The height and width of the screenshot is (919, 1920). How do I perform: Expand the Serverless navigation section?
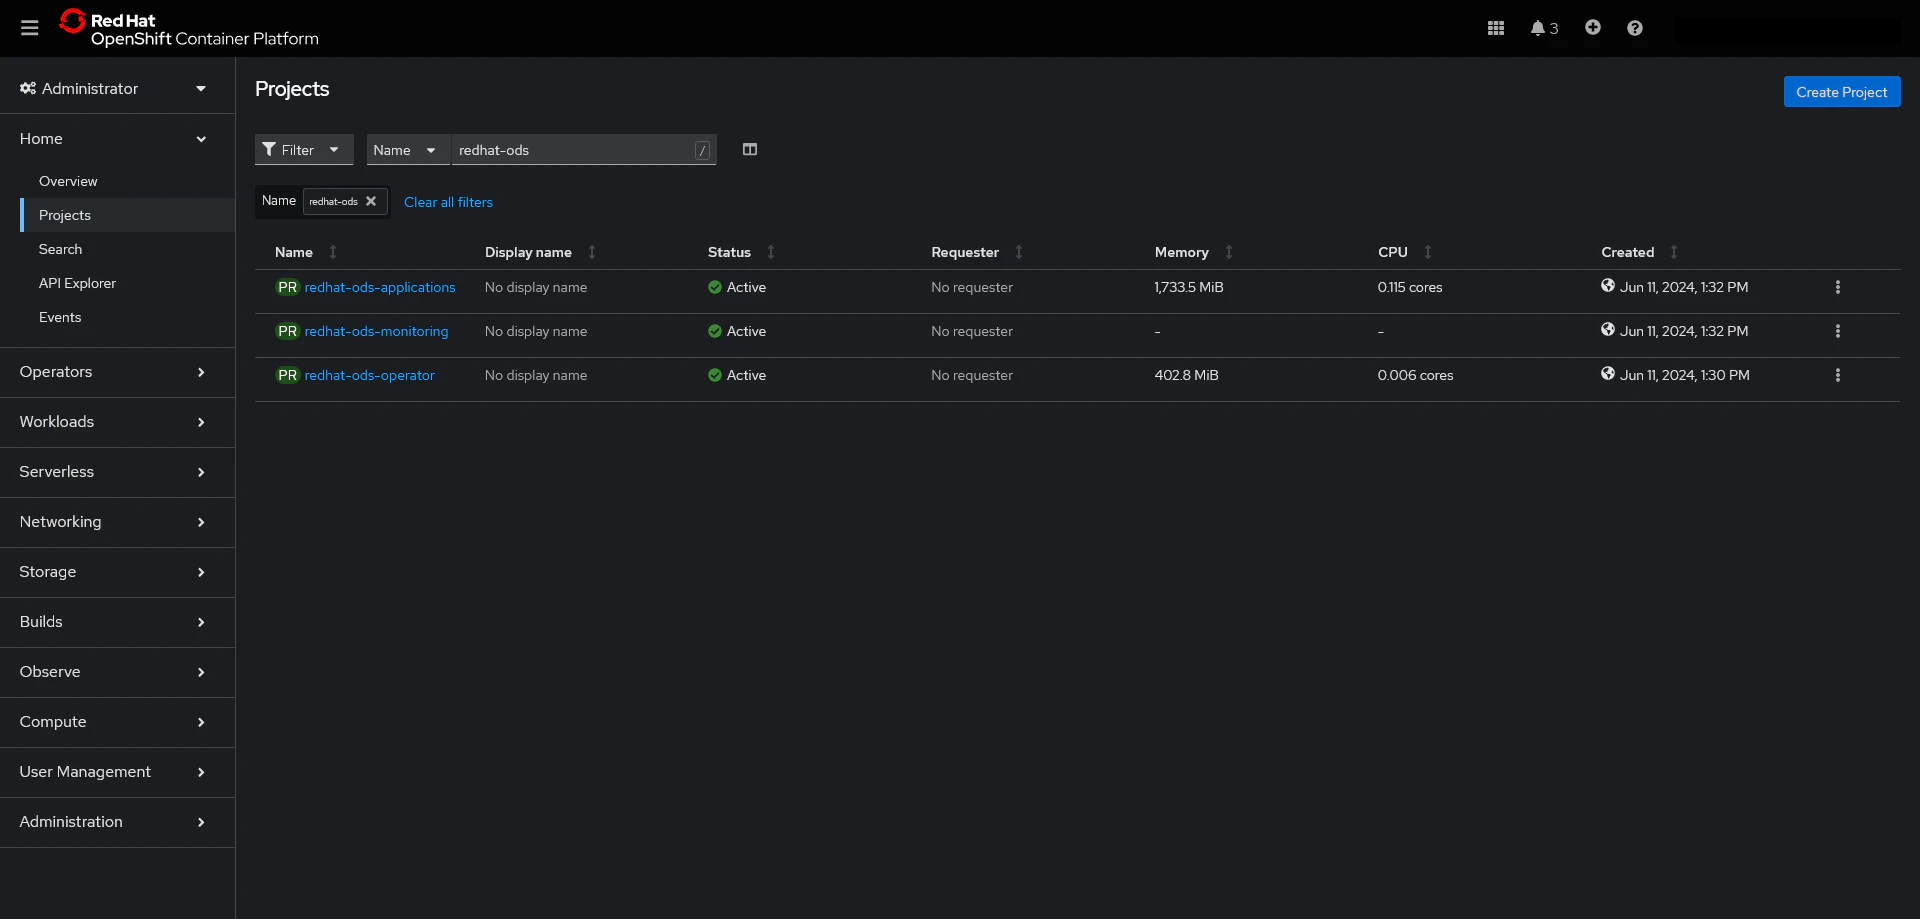[x=117, y=472]
